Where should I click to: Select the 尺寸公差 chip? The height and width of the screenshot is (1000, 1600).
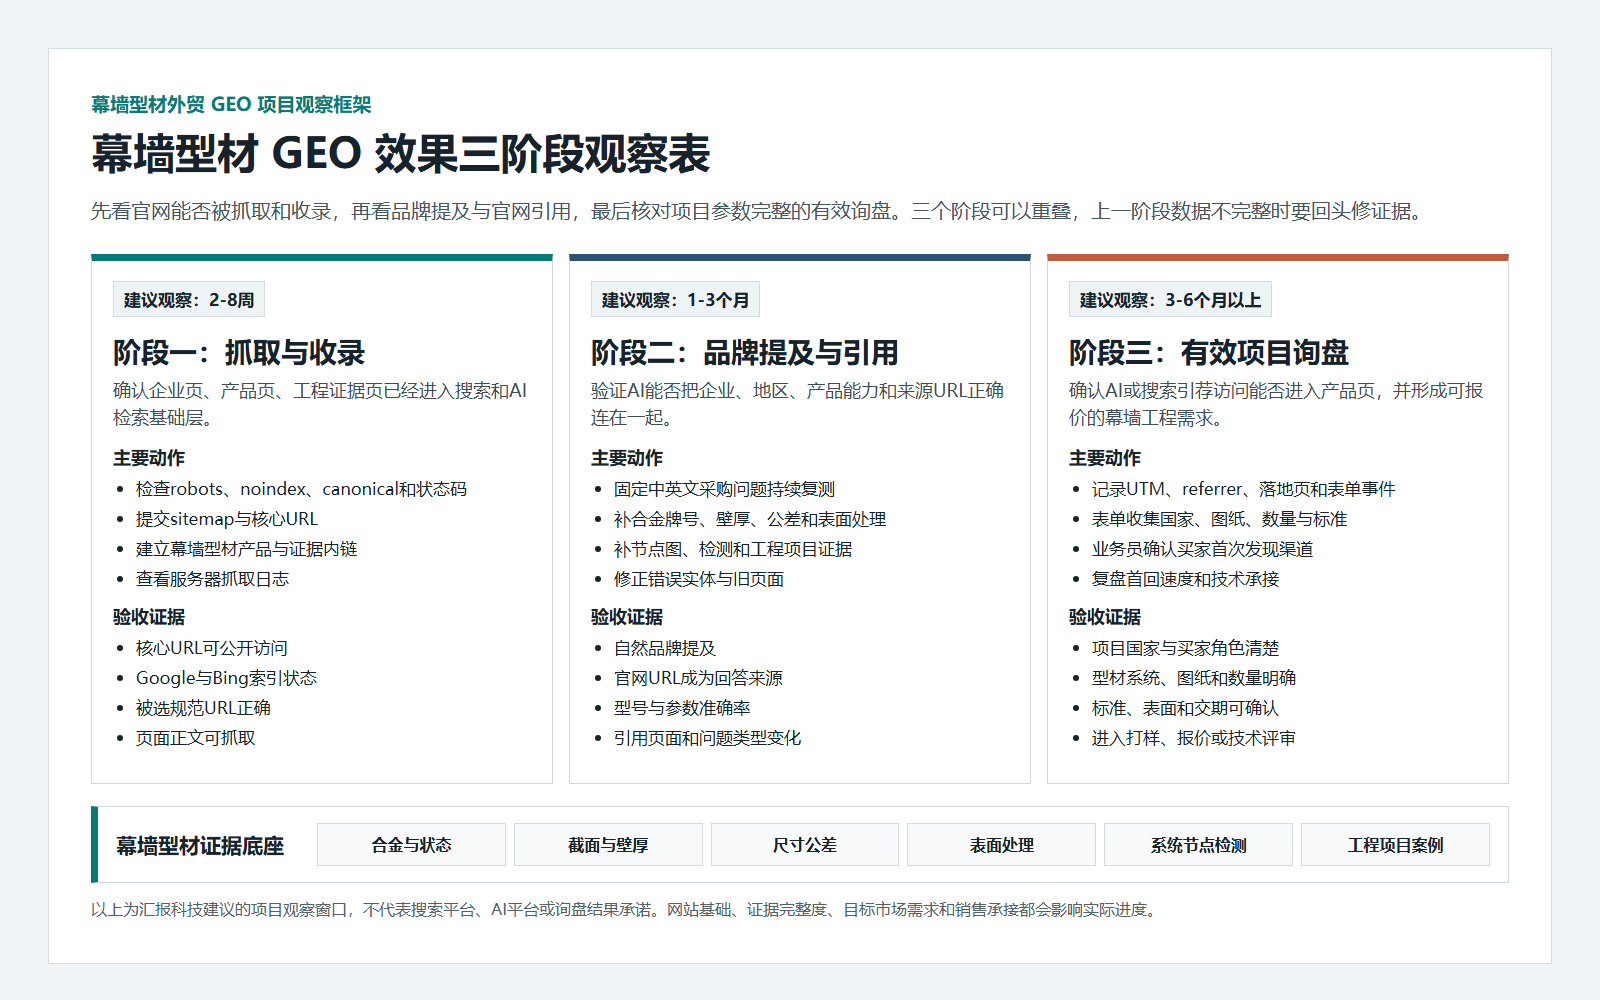coord(805,845)
